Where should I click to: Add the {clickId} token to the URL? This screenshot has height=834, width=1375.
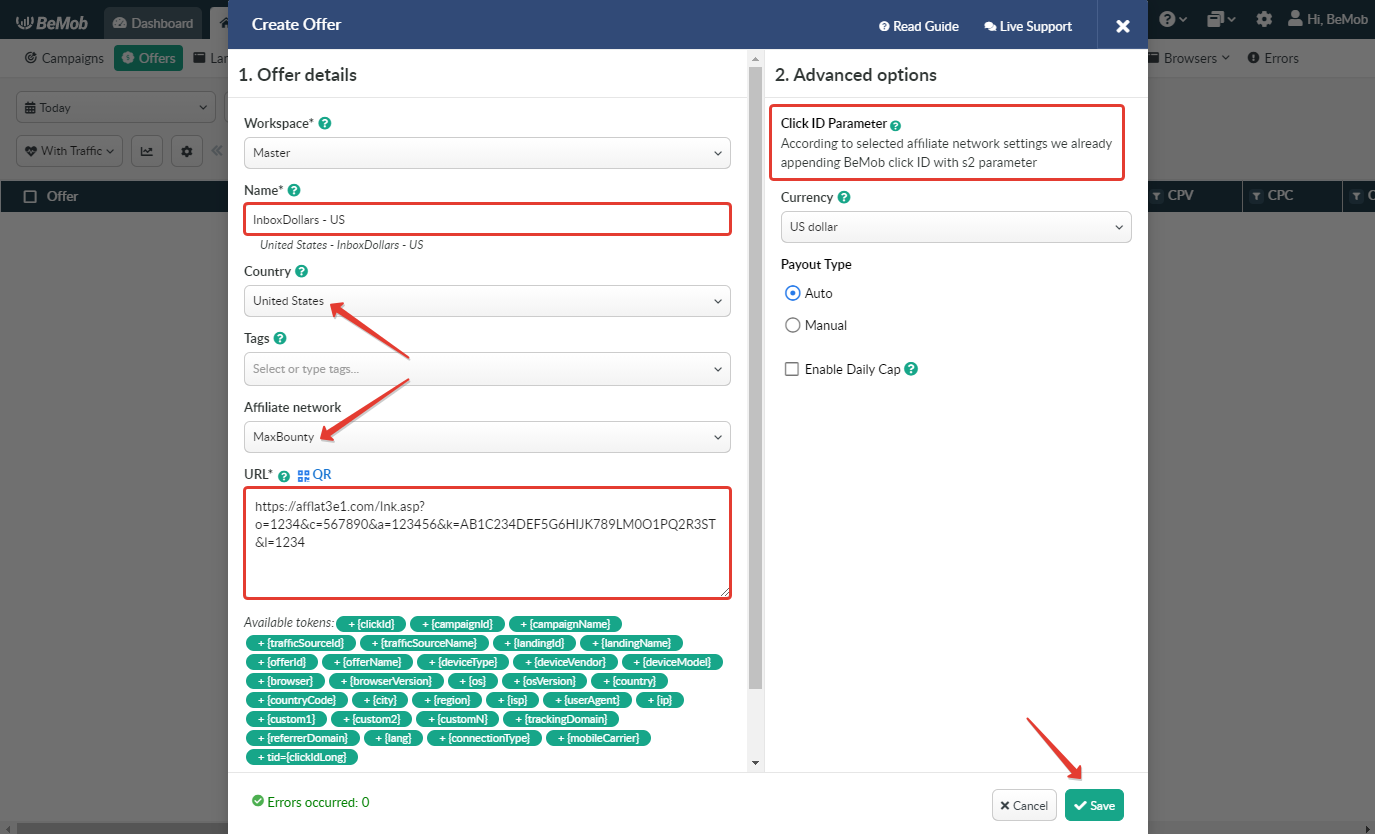tap(370, 624)
